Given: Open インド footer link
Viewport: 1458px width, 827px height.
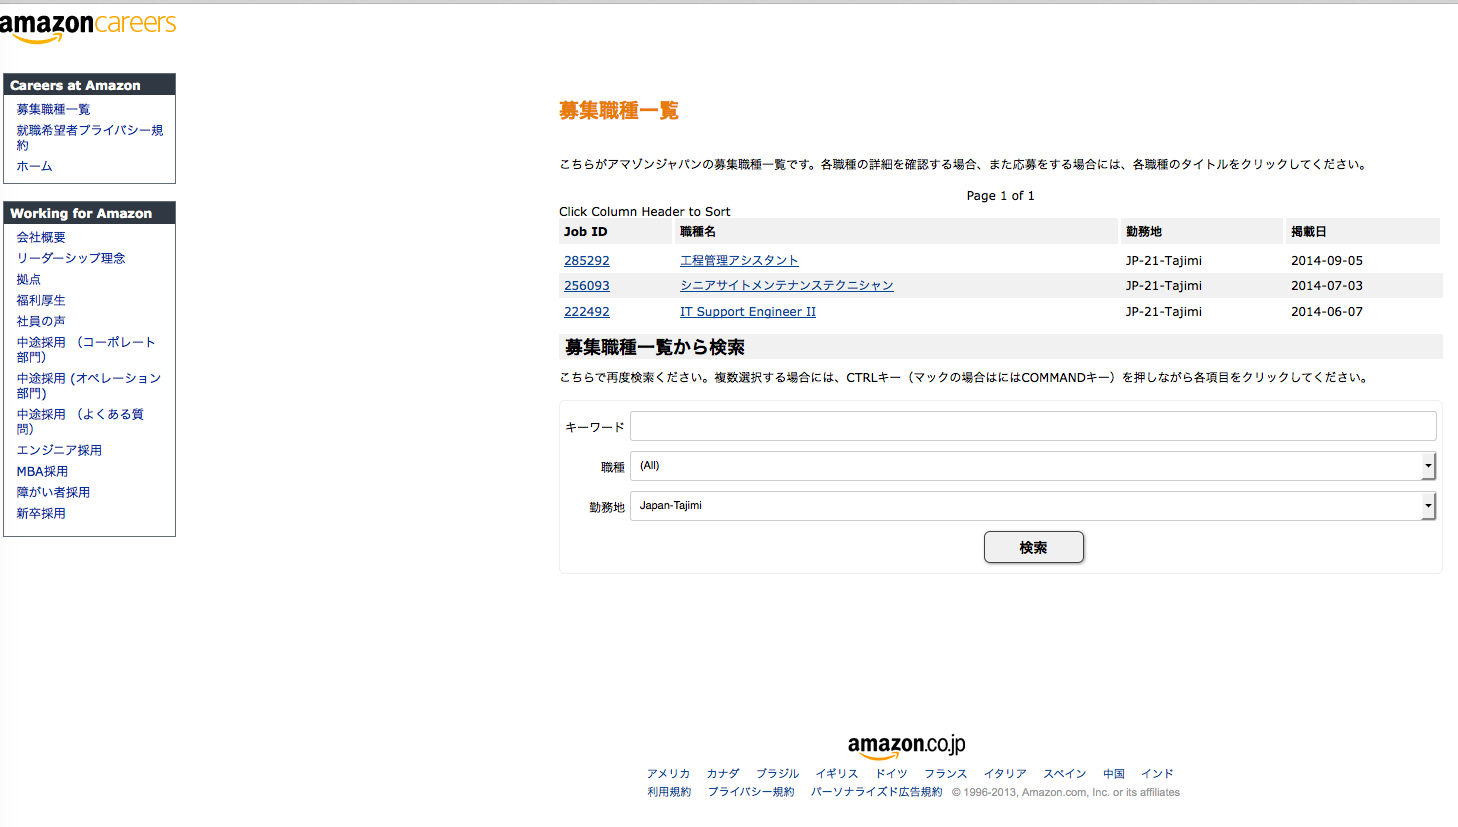Looking at the screenshot, I should [x=1157, y=773].
